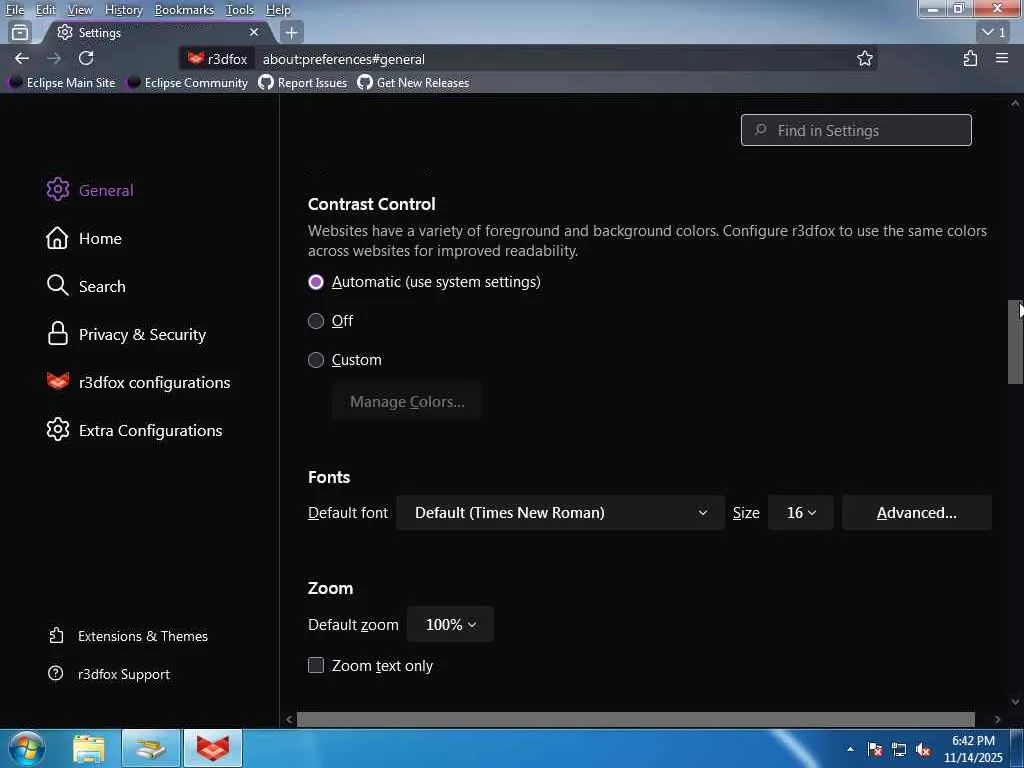
Task: Open the extensions puzzle icon in toolbar
Action: pos(970,59)
